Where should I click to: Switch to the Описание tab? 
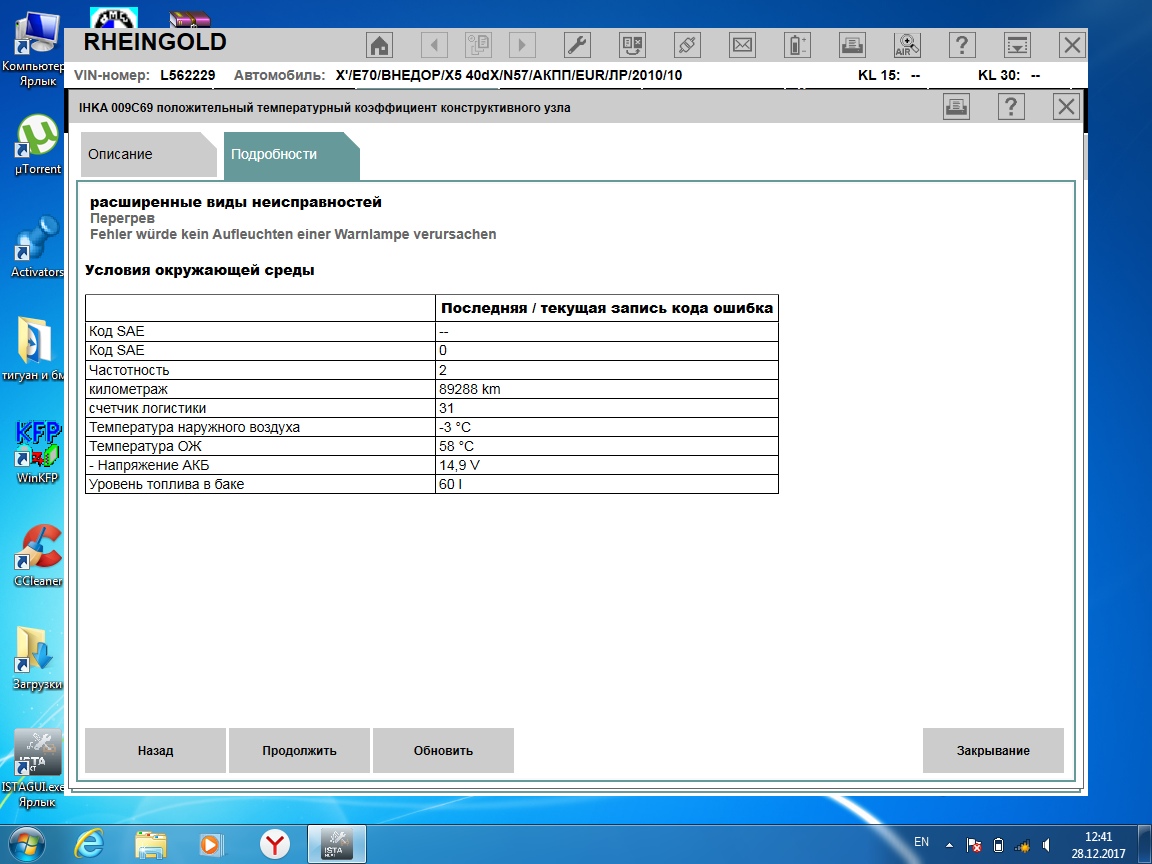pos(147,154)
